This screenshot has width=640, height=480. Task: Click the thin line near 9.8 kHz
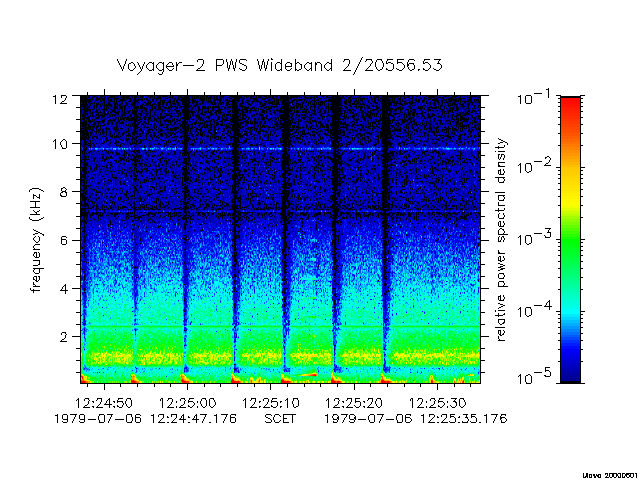pyautogui.click(x=280, y=149)
